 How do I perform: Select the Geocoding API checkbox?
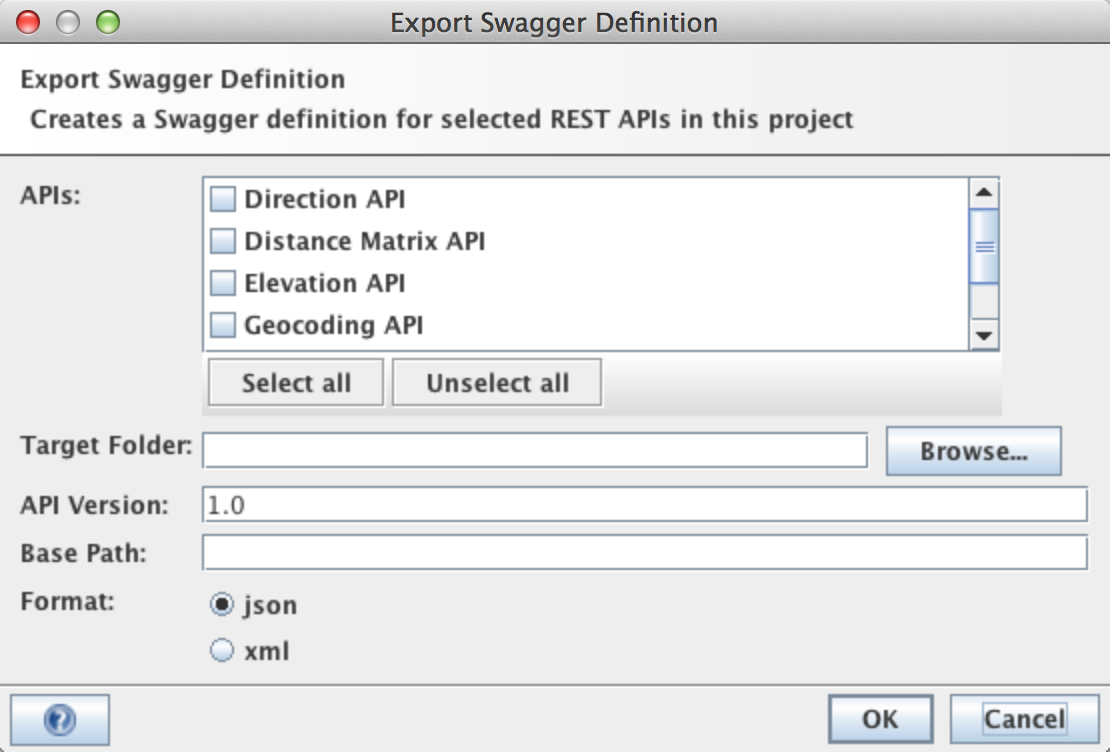tap(223, 325)
